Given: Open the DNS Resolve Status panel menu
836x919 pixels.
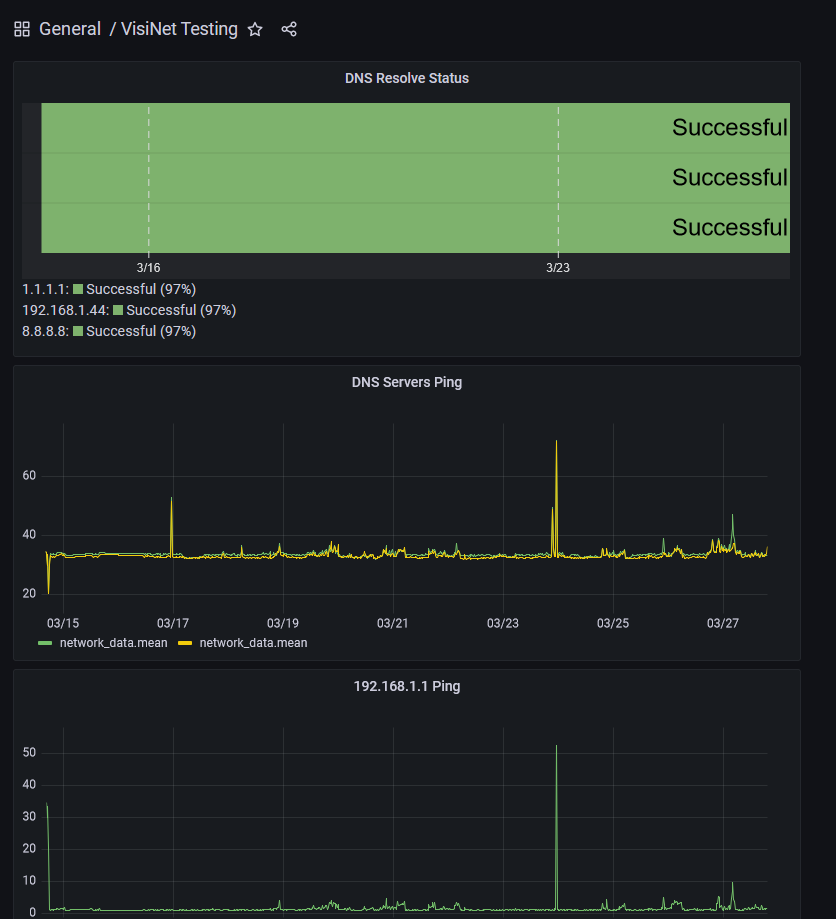Looking at the screenshot, I should pyautogui.click(x=406, y=78).
